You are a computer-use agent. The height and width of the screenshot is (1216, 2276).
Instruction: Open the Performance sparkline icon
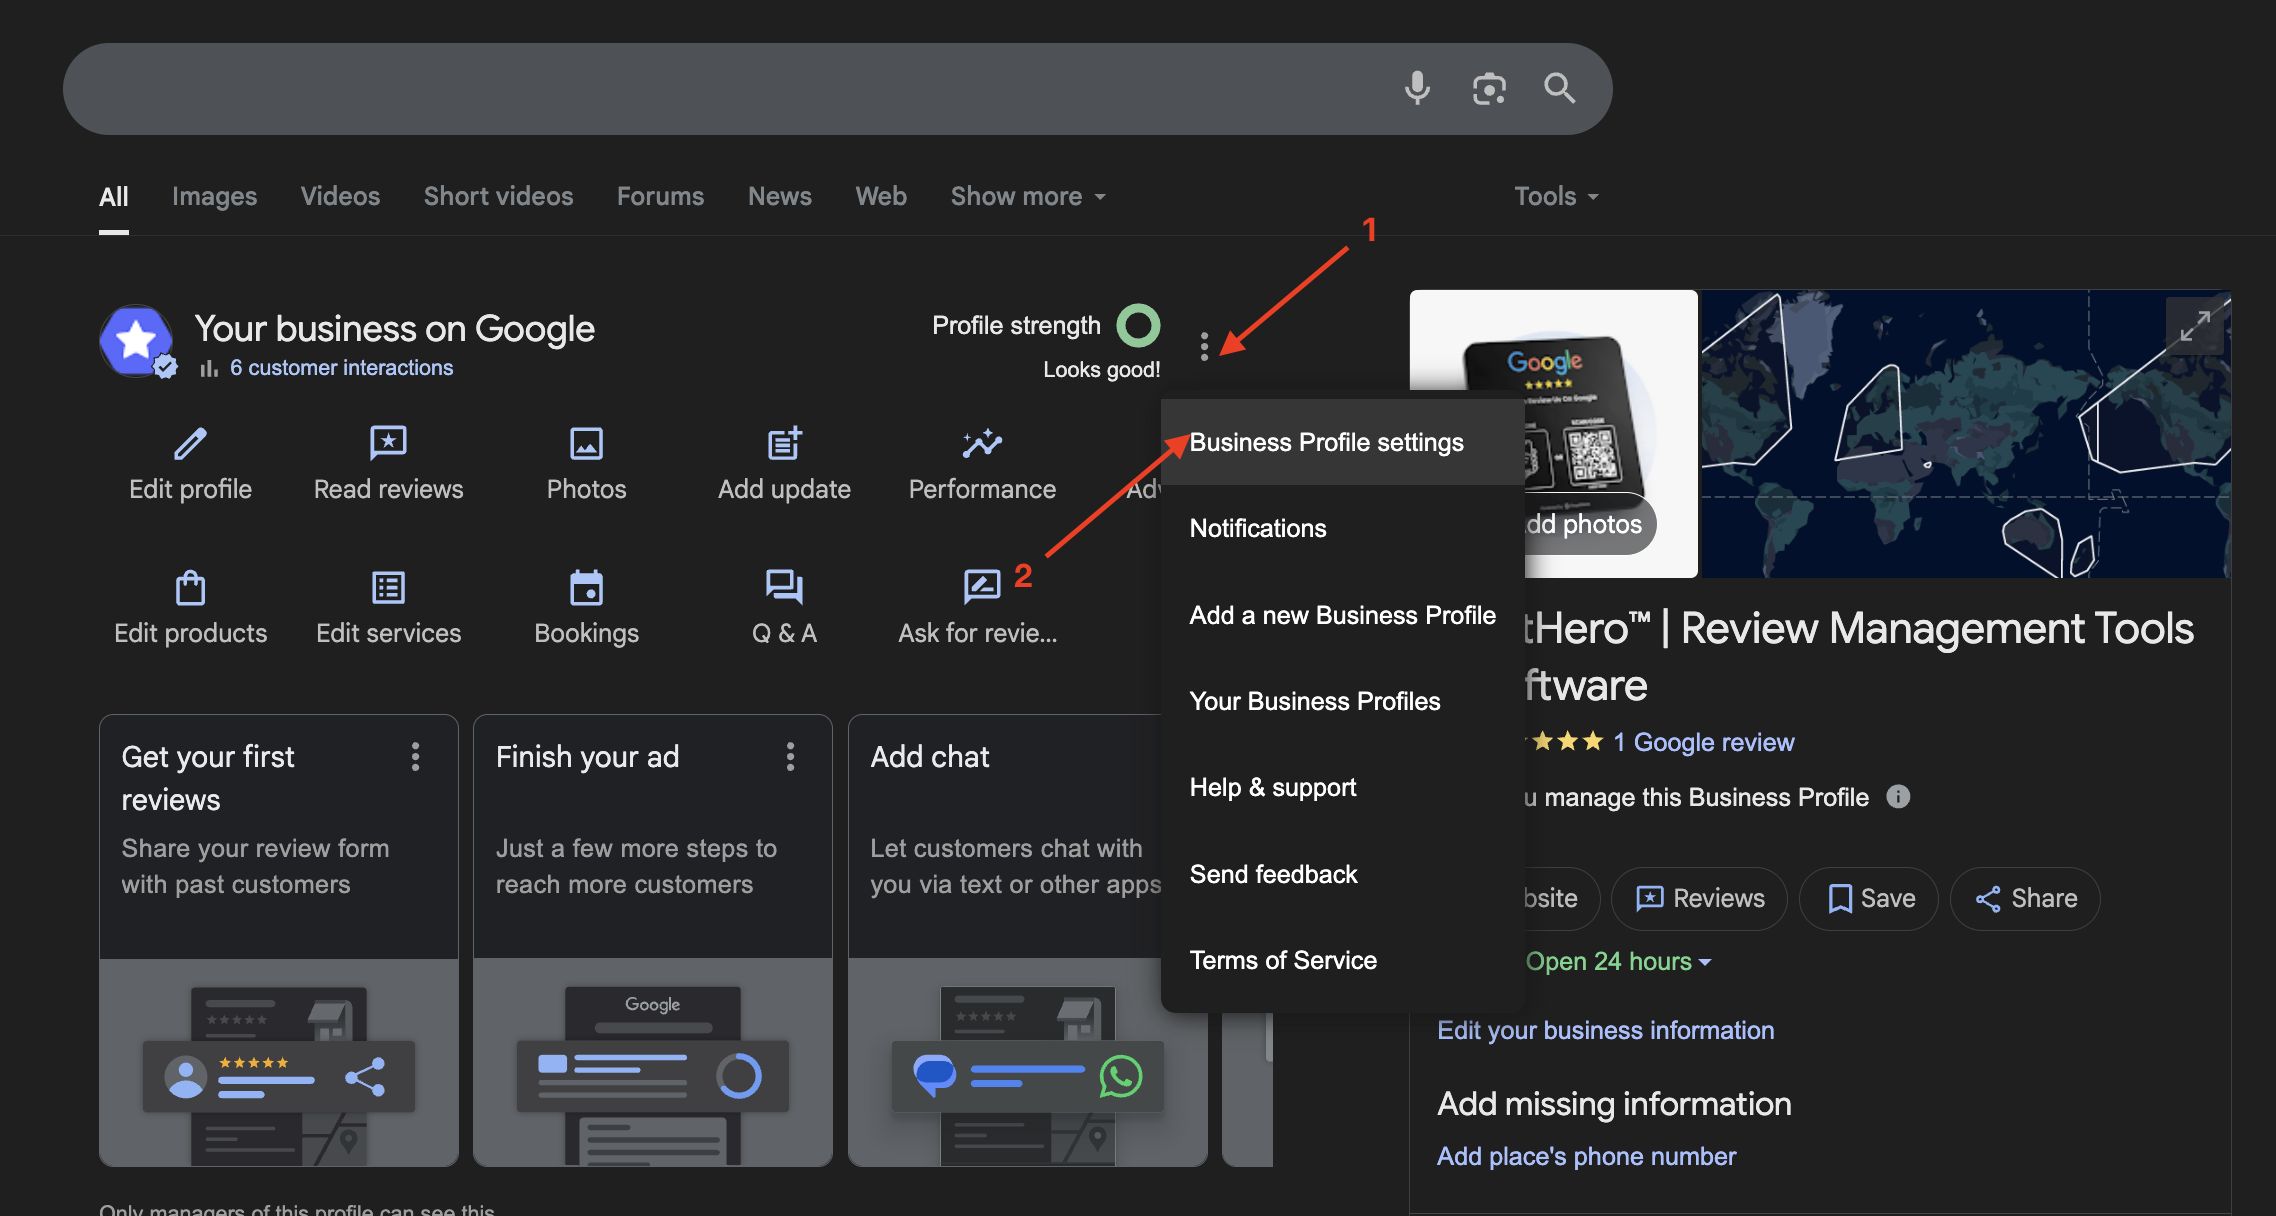point(982,443)
